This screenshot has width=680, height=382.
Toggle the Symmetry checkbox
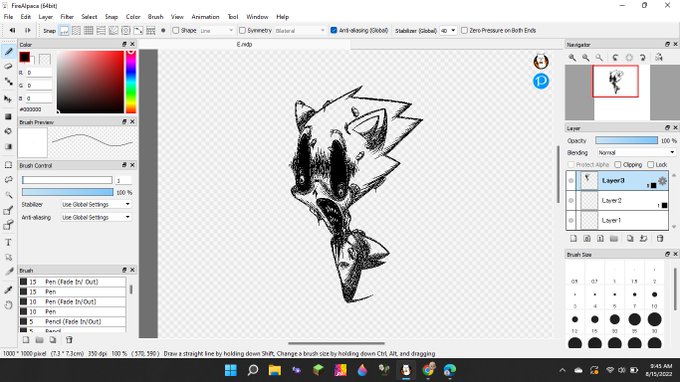click(x=242, y=30)
